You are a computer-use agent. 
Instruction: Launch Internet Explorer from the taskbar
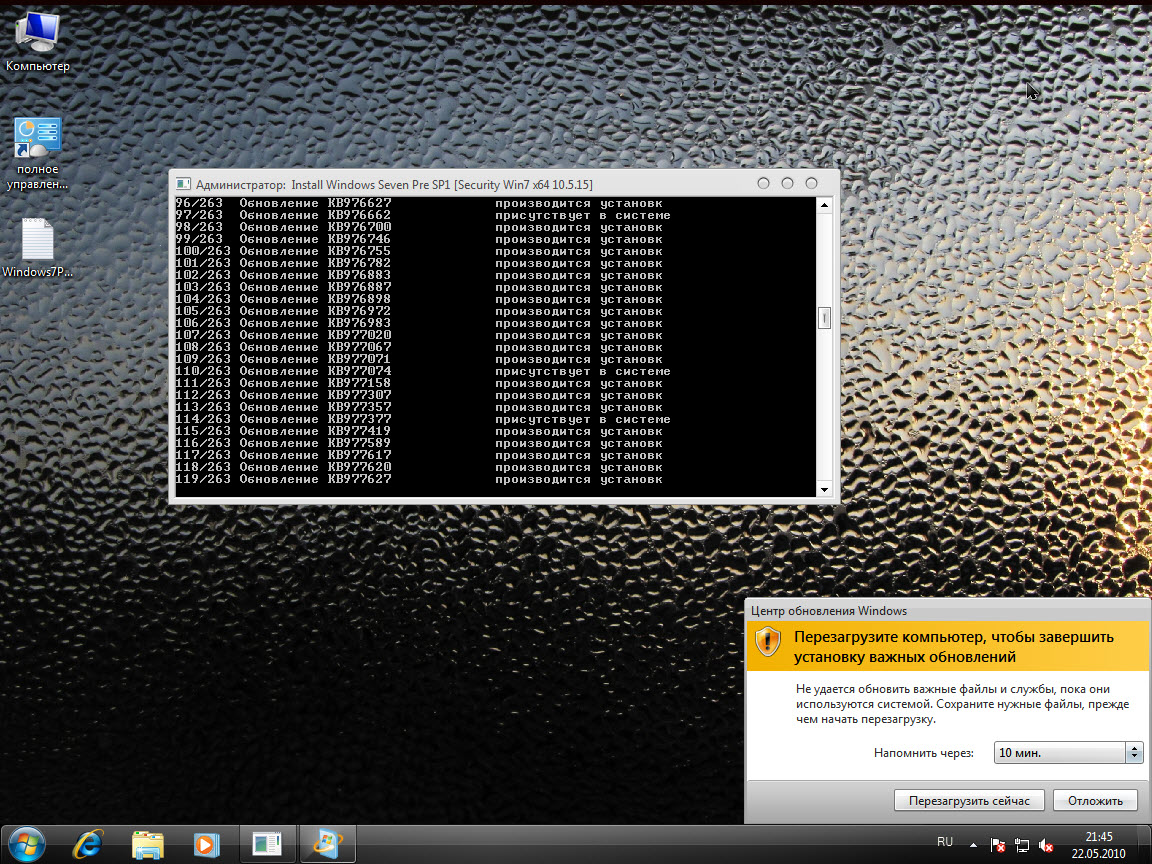[x=87, y=844]
